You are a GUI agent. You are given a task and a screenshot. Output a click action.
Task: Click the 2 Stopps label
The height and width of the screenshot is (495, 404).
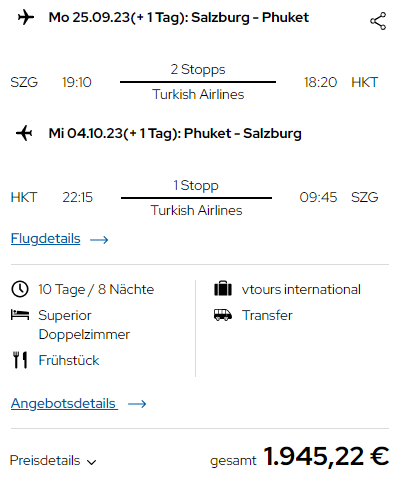pyautogui.click(x=198, y=70)
